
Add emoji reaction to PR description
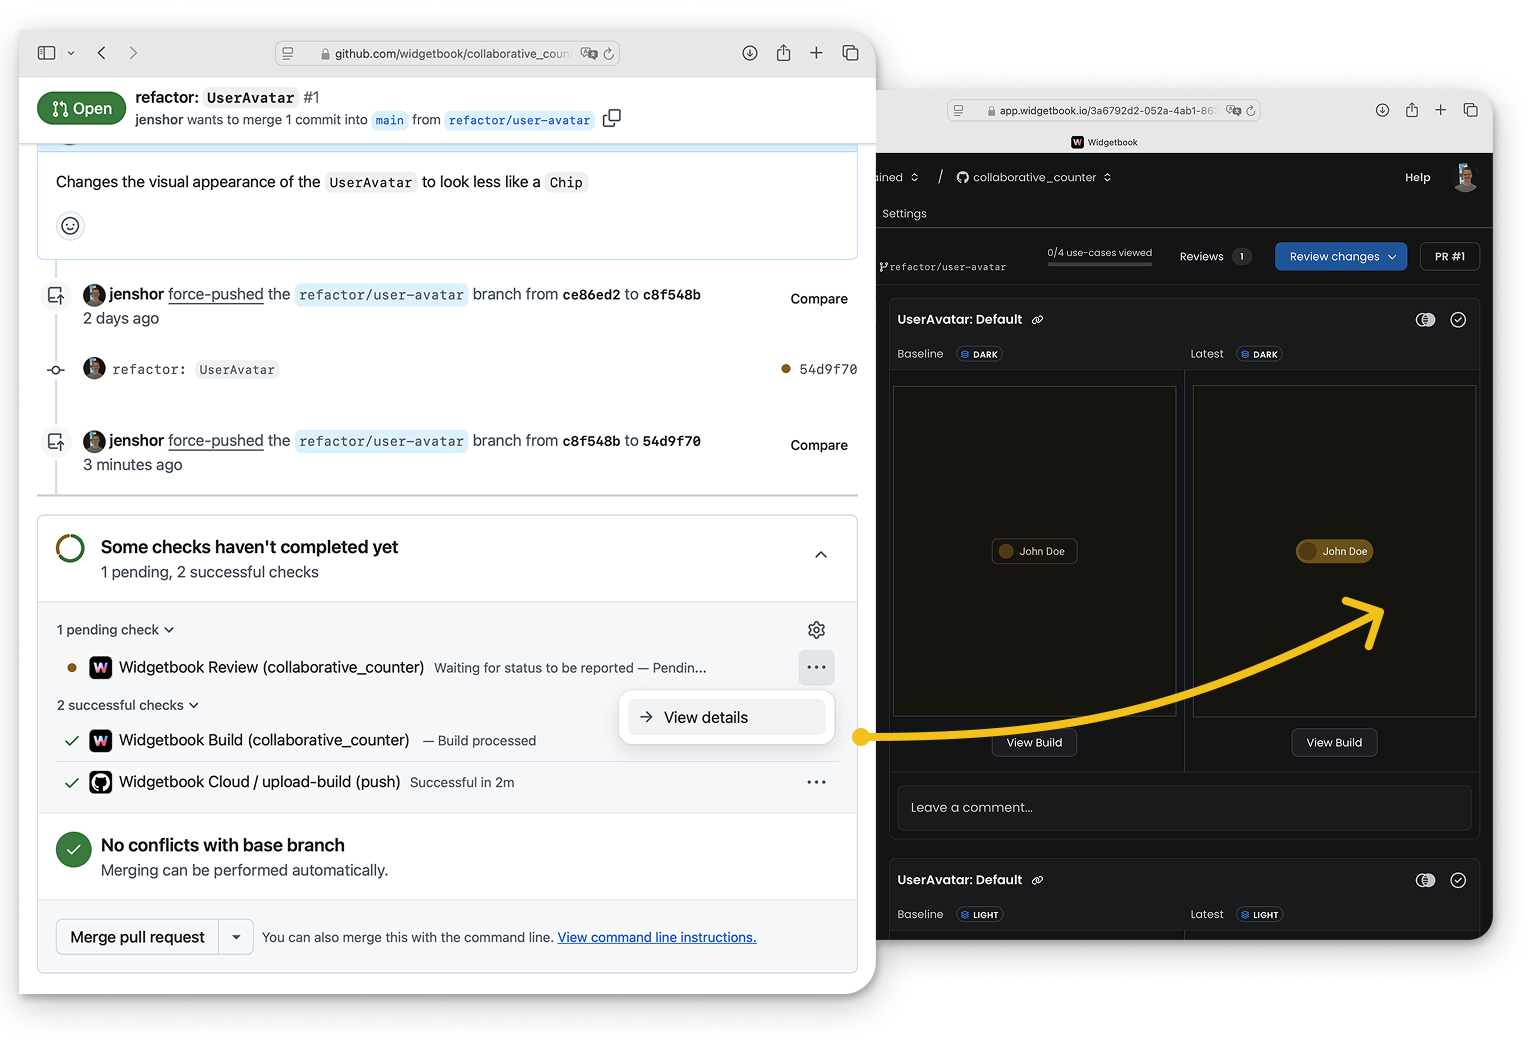click(70, 226)
